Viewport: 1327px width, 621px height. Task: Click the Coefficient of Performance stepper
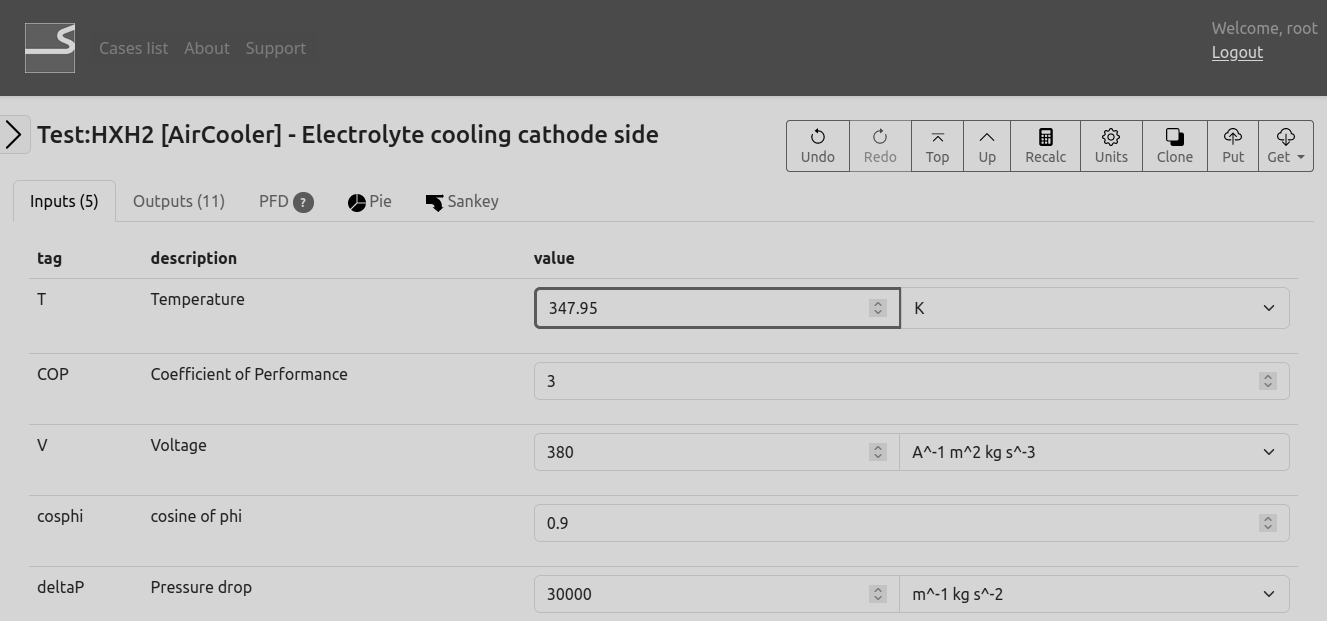[x=1267, y=381]
